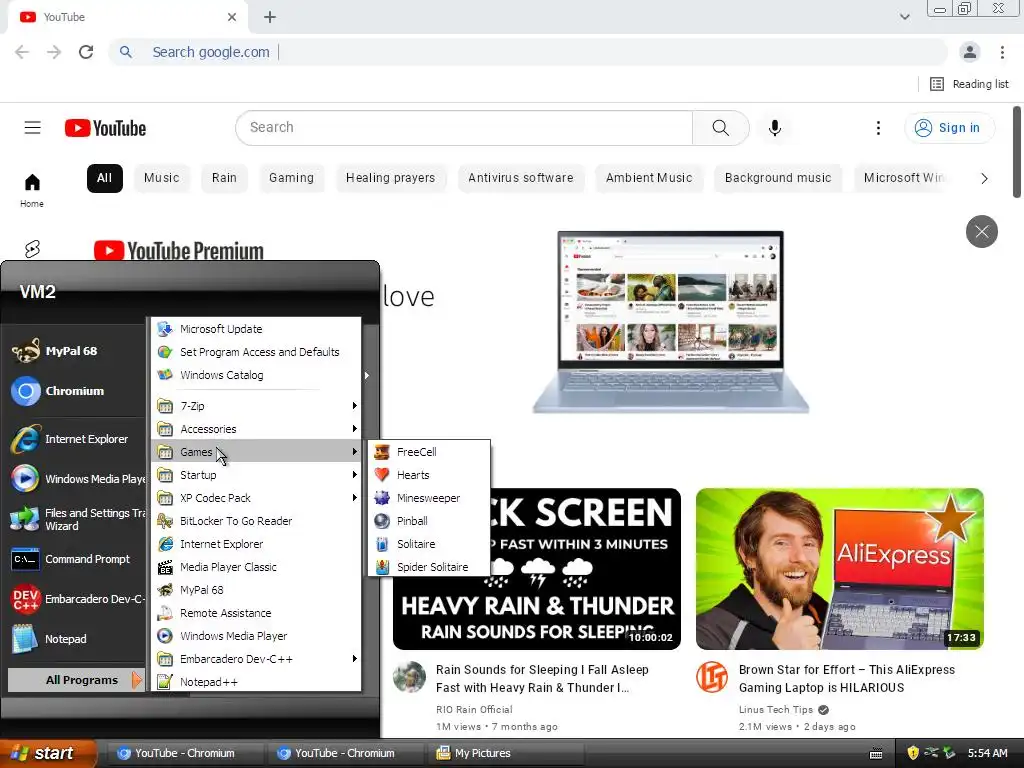Focus the Chromium address bar

(x=528, y=52)
